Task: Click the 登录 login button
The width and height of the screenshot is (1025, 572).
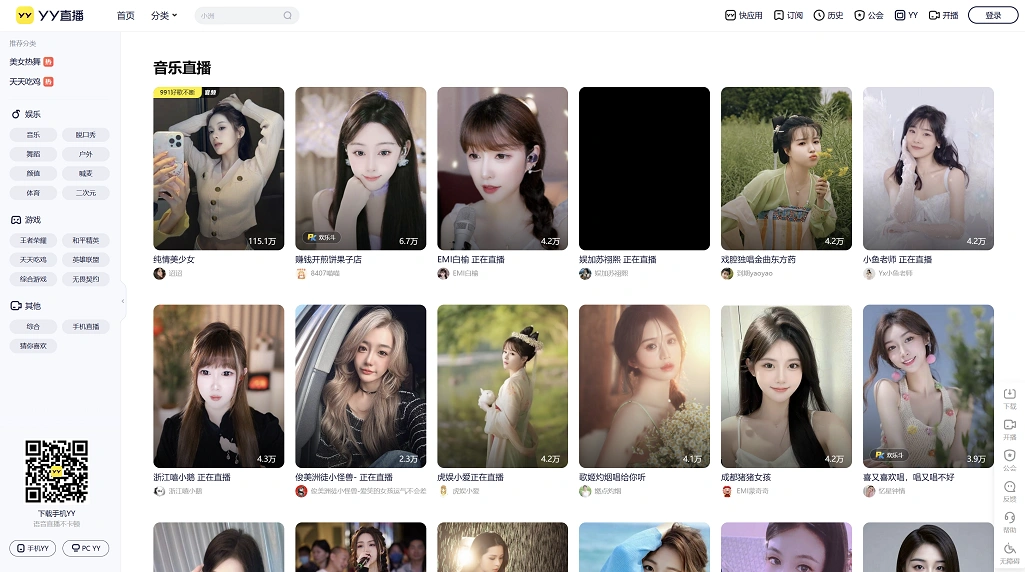Action: (x=992, y=15)
